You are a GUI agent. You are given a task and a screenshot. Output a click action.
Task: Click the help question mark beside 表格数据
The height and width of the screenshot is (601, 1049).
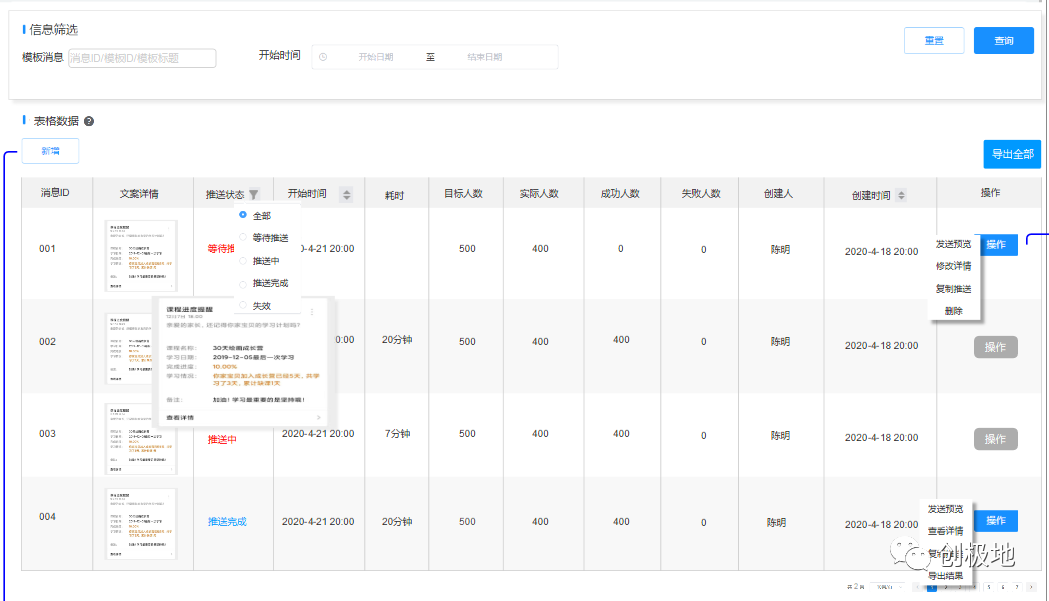pyautogui.click(x=89, y=121)
